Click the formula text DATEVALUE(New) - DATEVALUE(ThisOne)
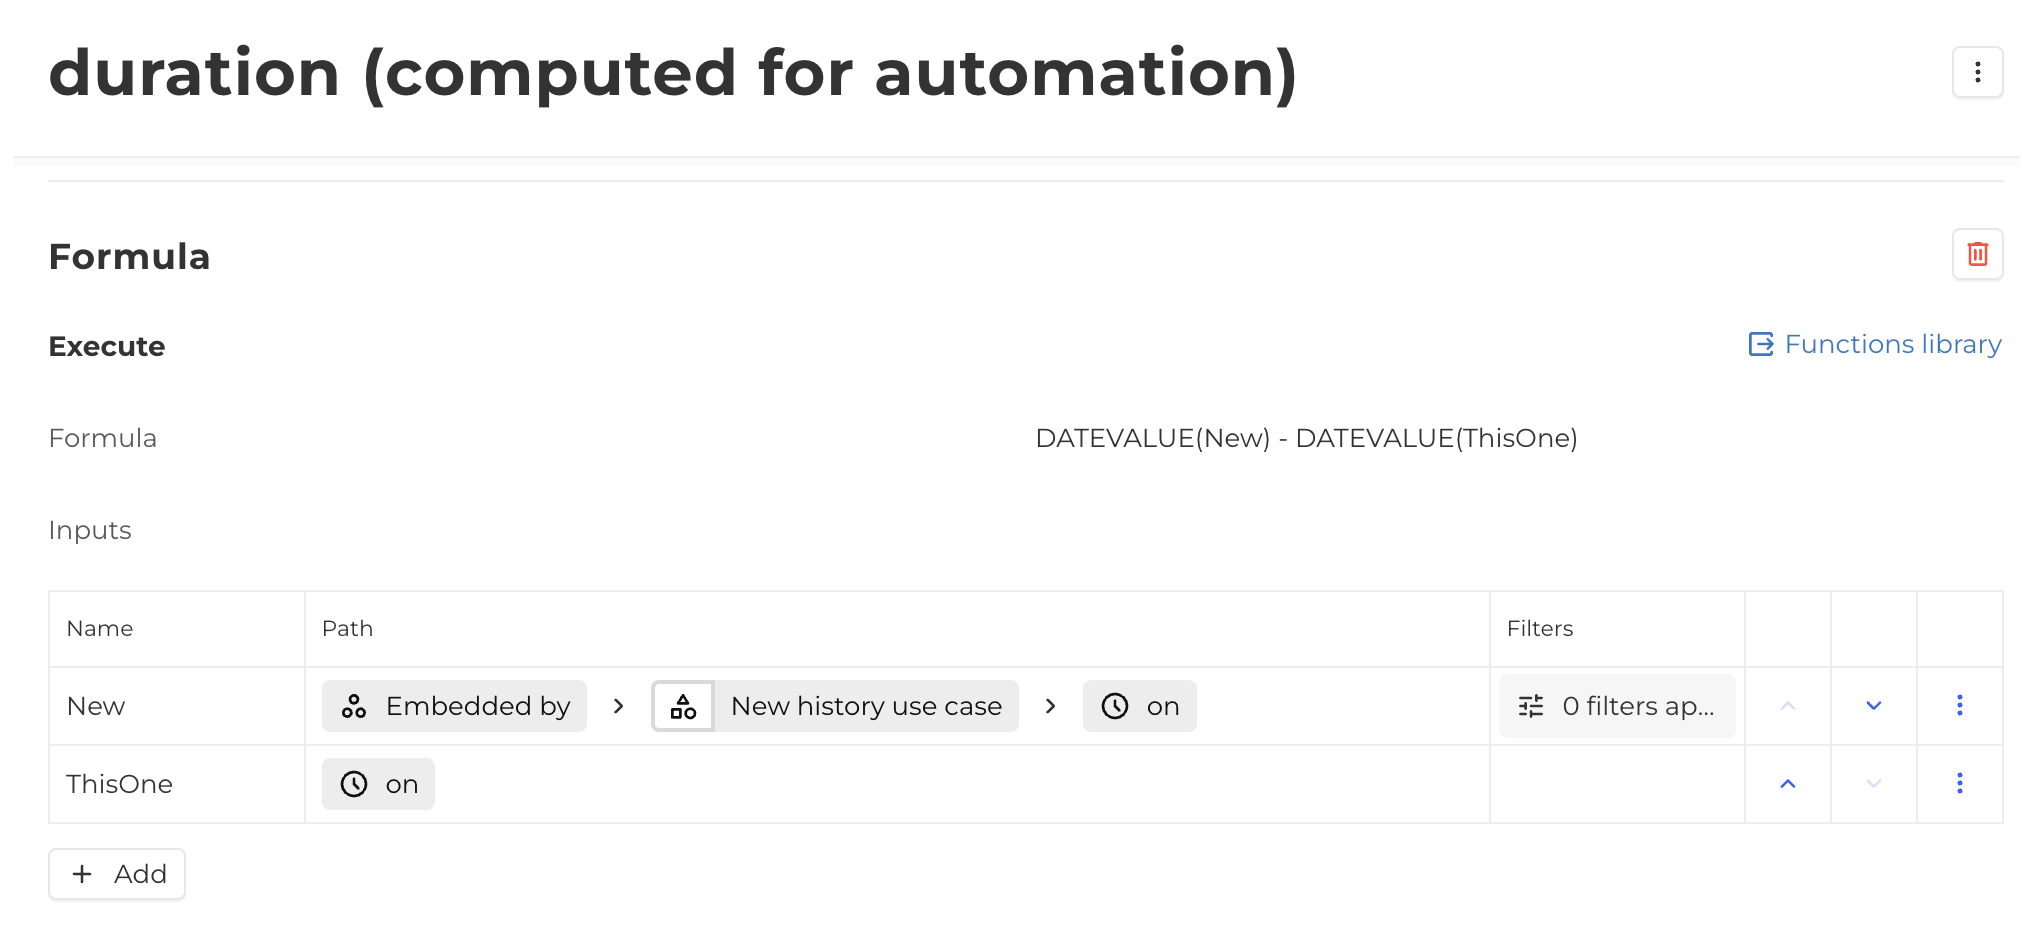 pos(1306,438)
